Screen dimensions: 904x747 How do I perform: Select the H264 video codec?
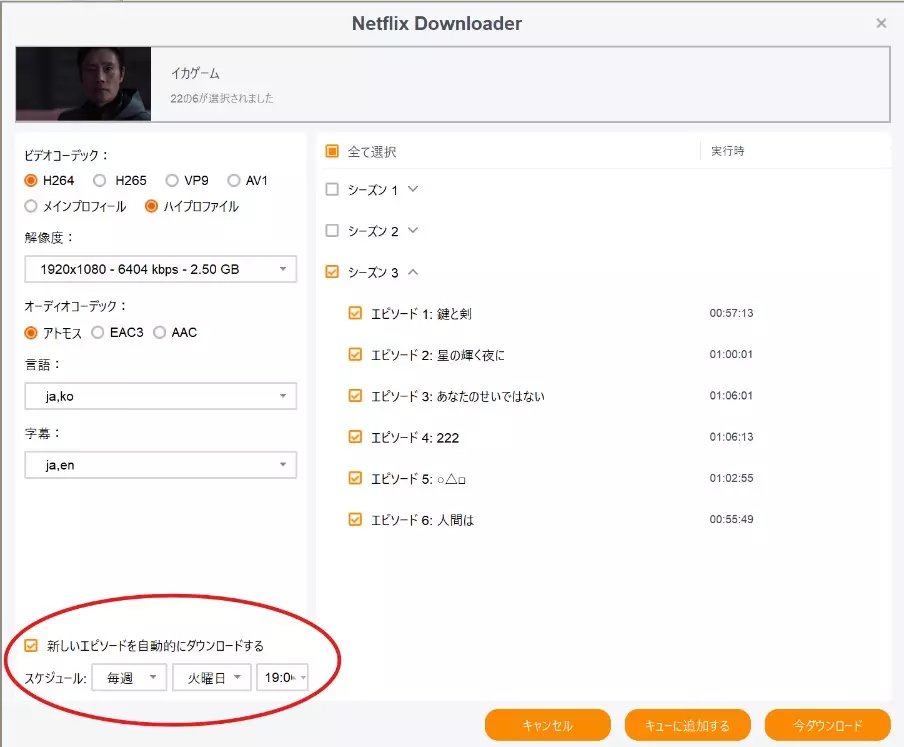point(31,180)
